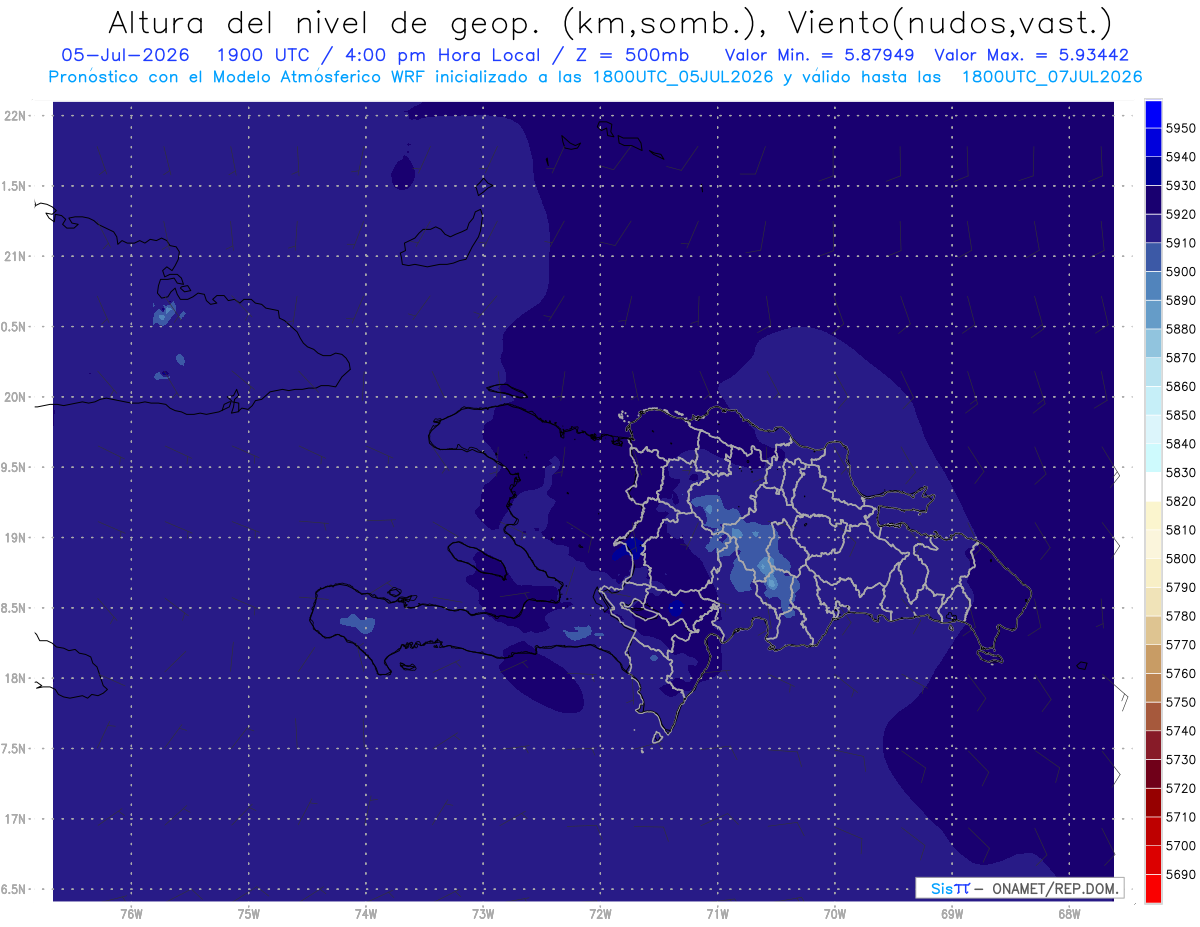1200x927 pixels.
Task: Click the bright red swatch at legend bottom
Action: pos(1153,888)
